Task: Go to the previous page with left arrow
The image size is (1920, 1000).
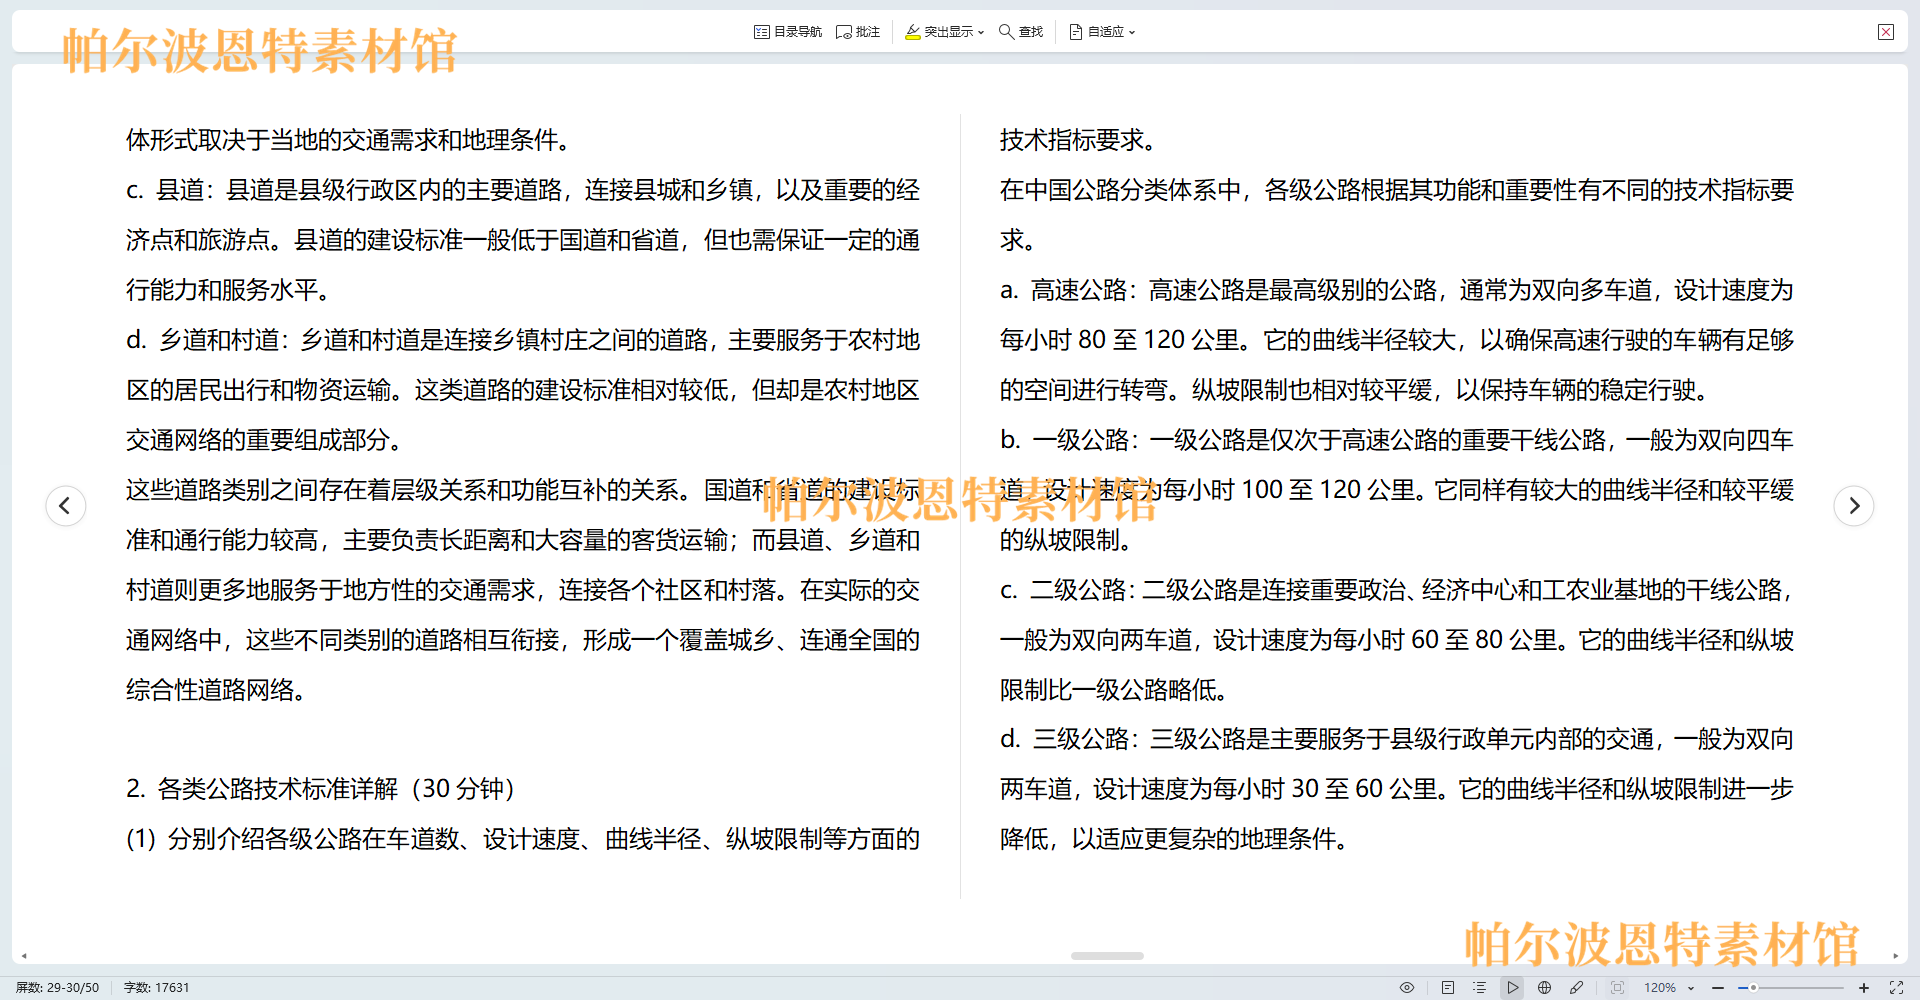Action: point(65,505)
